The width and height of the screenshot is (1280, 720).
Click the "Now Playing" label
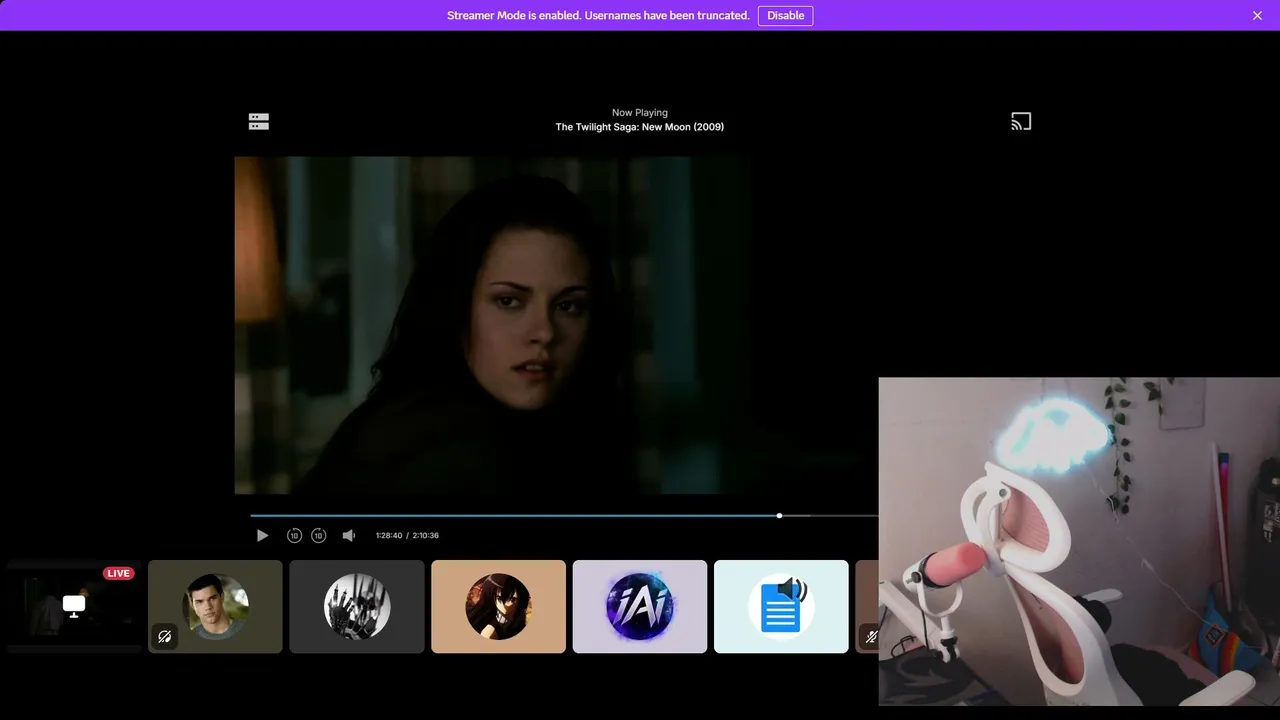(x=640, y=113)
